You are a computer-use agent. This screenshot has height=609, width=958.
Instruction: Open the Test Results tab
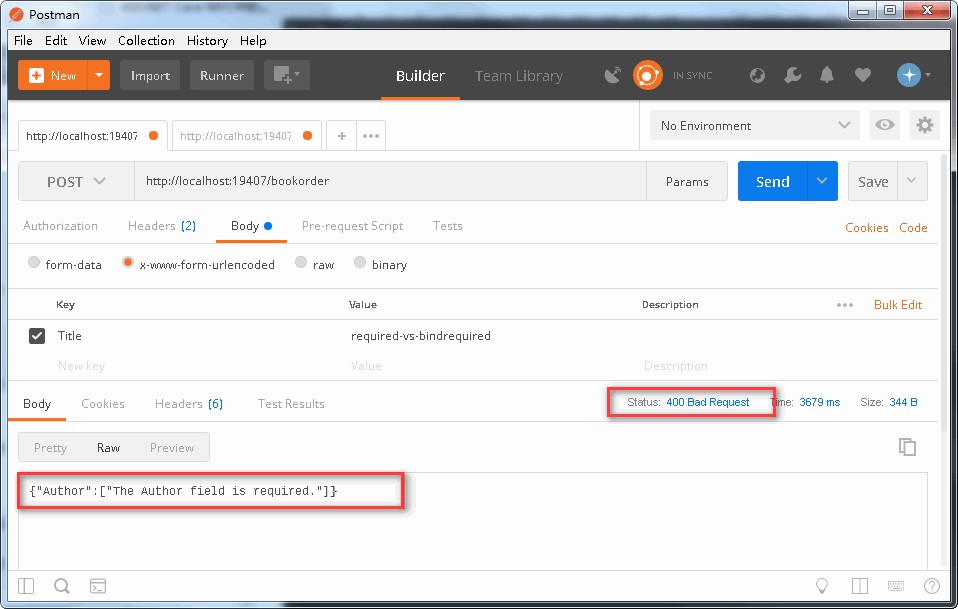[291, 404]
